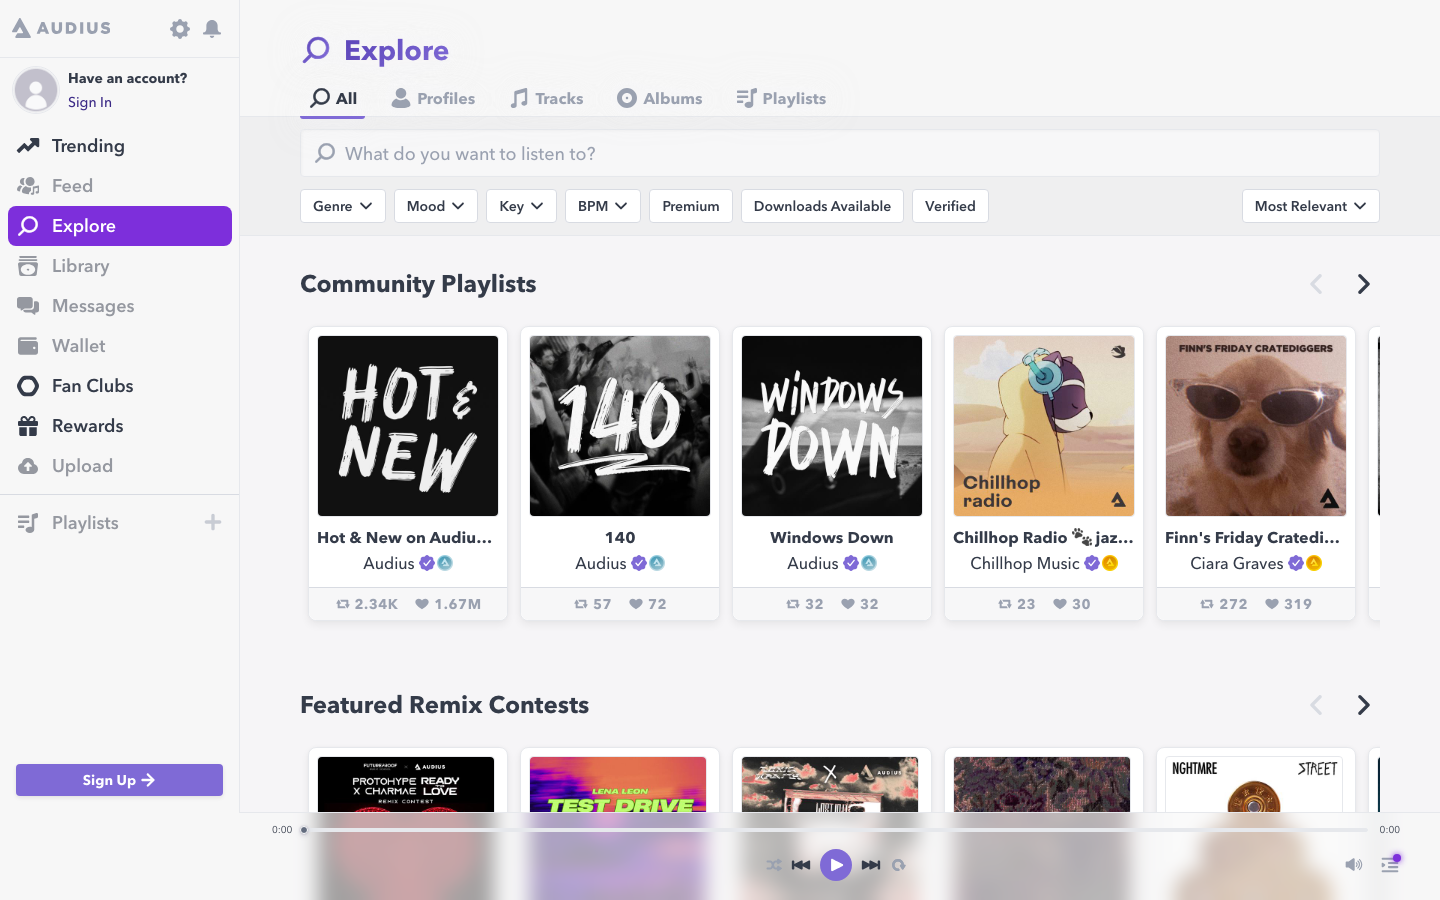Expand the Key filter dropdown
Viewport: 1440px width, 900px height.
pos(521,206)
